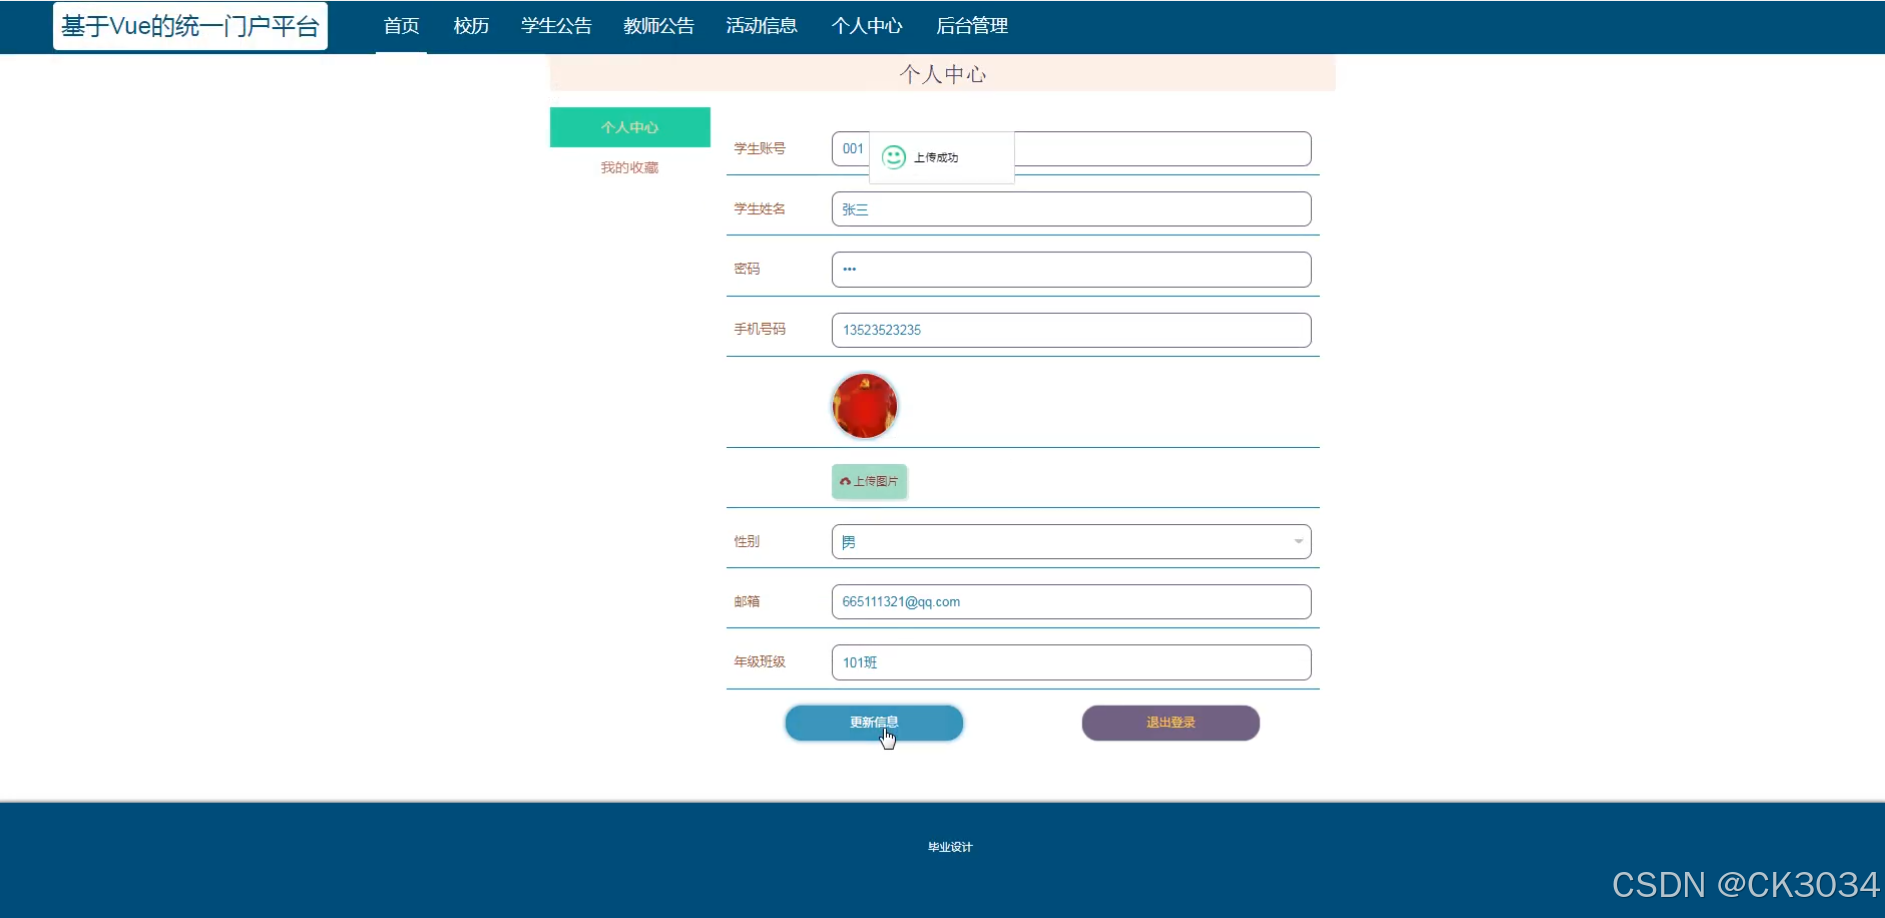
Task: Click the email field showing 665111321@qq.com
Action: pyautogui.click(x=1070, y=601)
